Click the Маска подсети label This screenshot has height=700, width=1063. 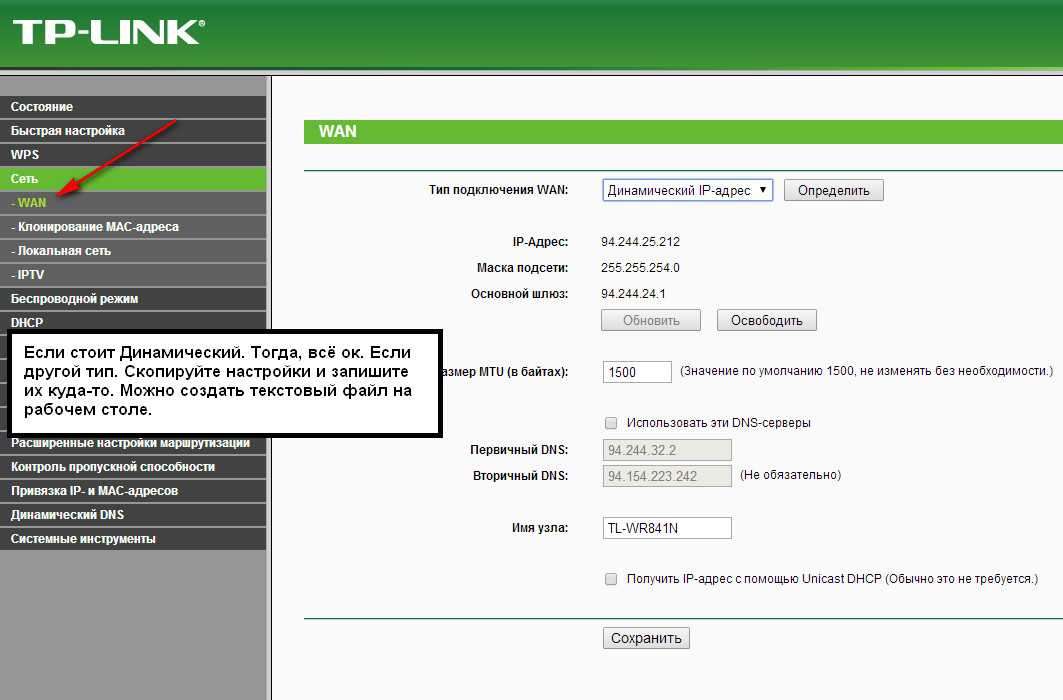tap(523, 268)
